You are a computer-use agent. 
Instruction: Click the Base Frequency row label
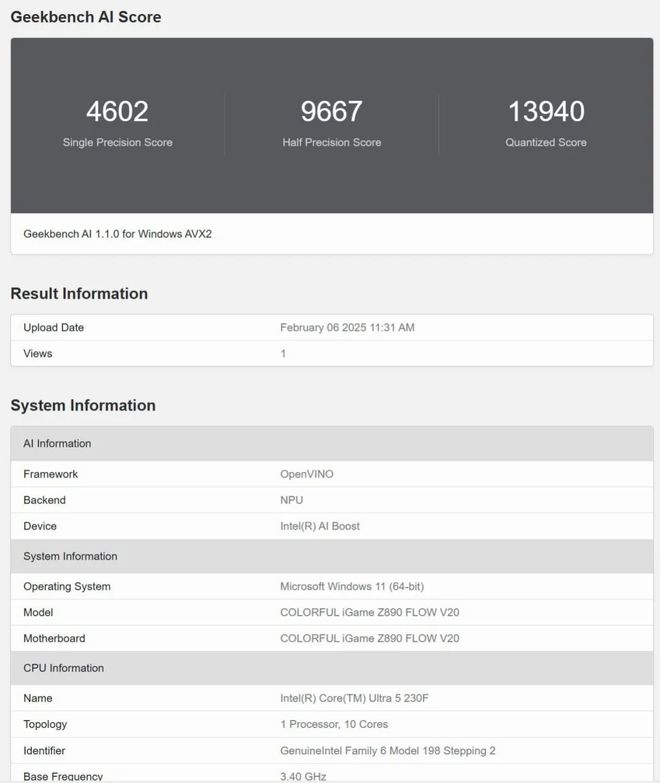pos(63,777)
